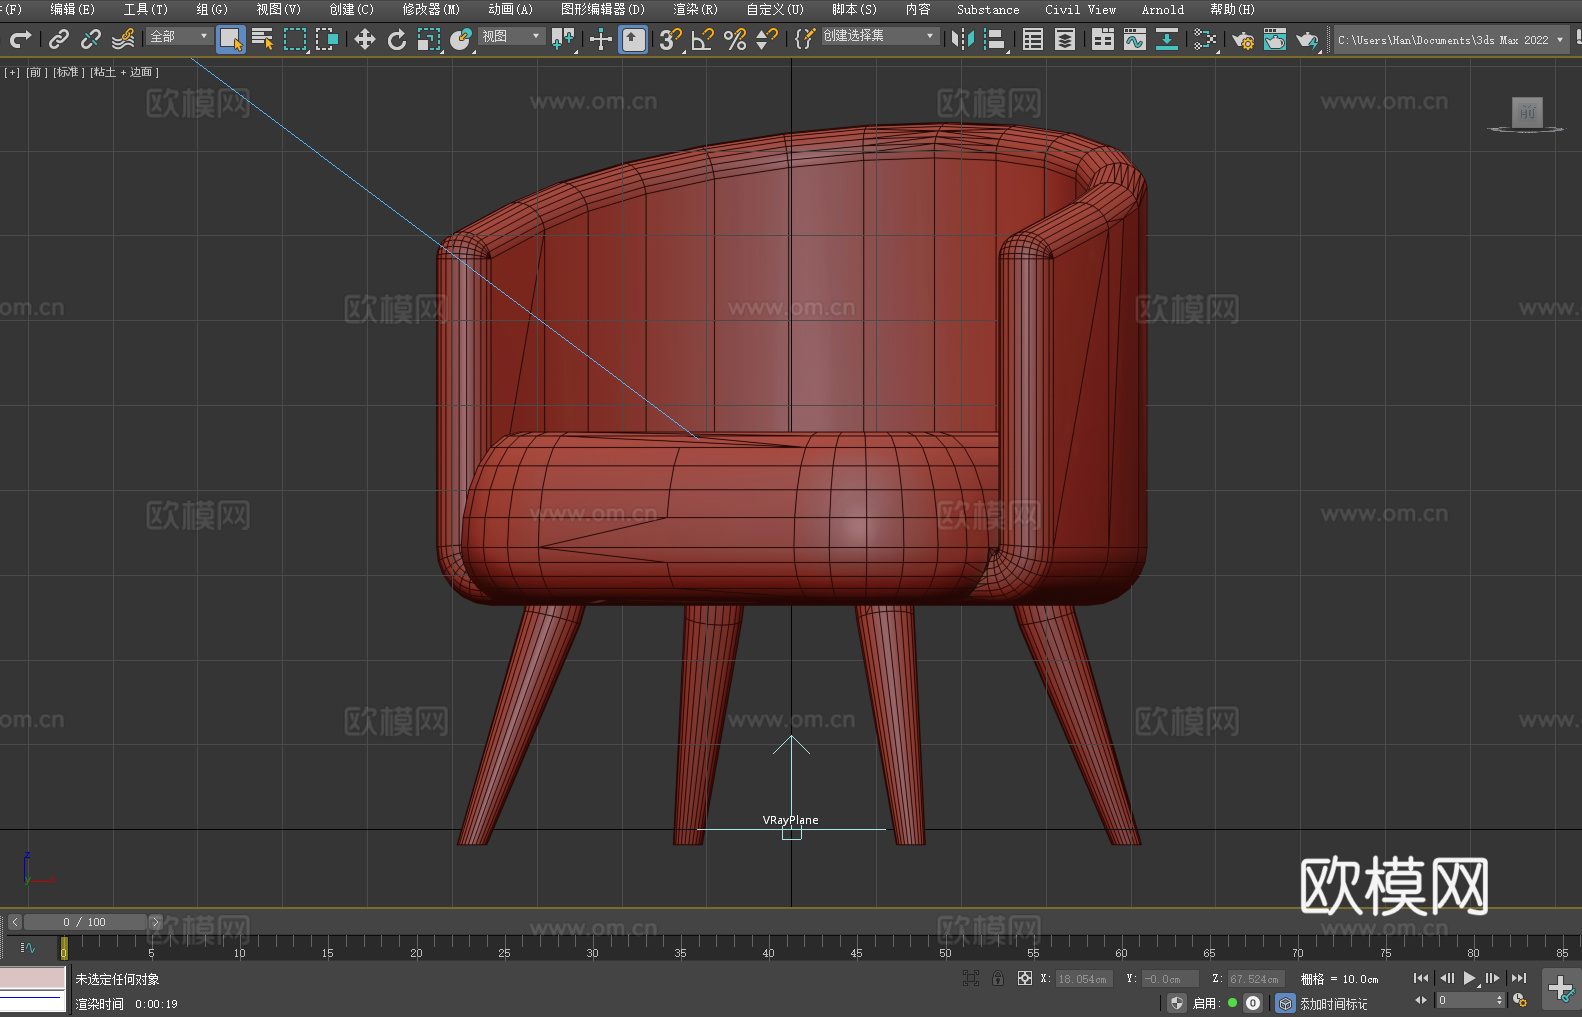Click Edit Named Selection Sets icon
This screenshot has width=1582, height=1017.
click(x=805, y=39)
